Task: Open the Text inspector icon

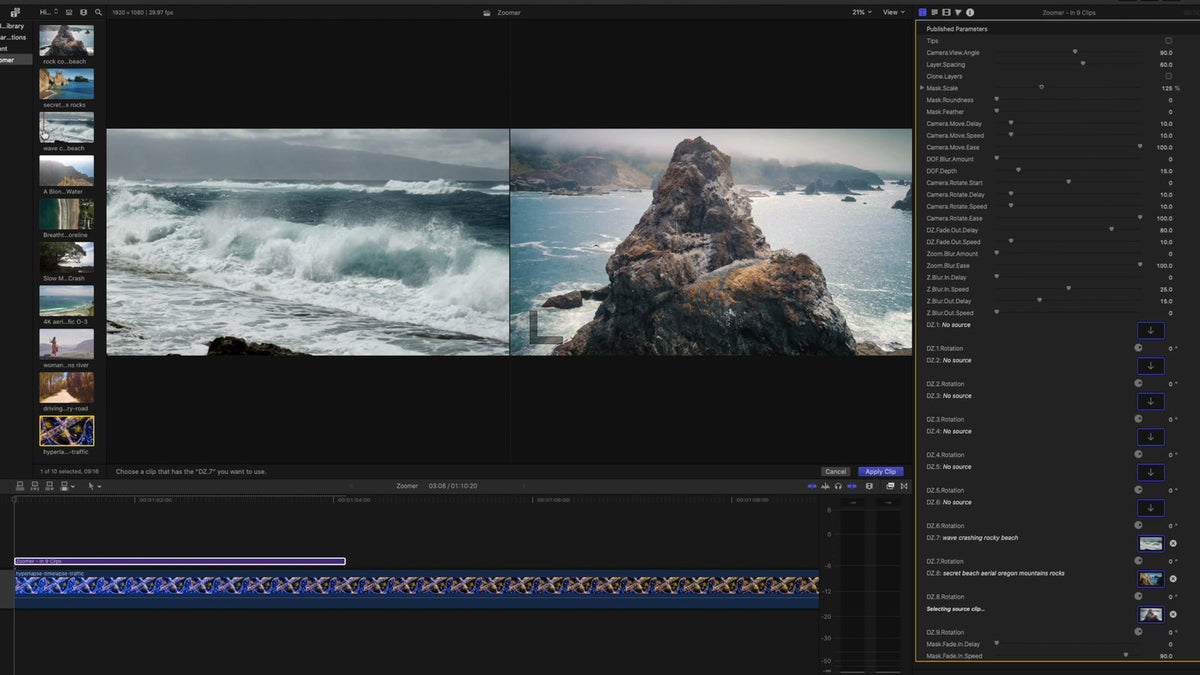Action: tap(934, 12)
